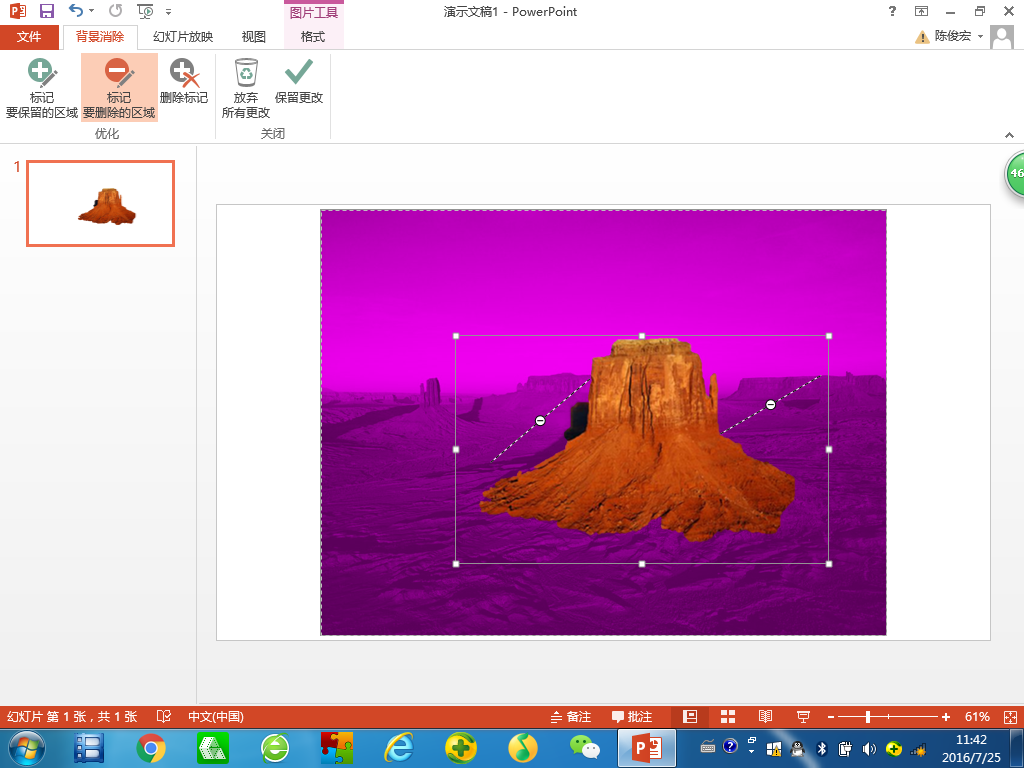
Task: Switch to 背景消除 tab
Action: [100, 37]
